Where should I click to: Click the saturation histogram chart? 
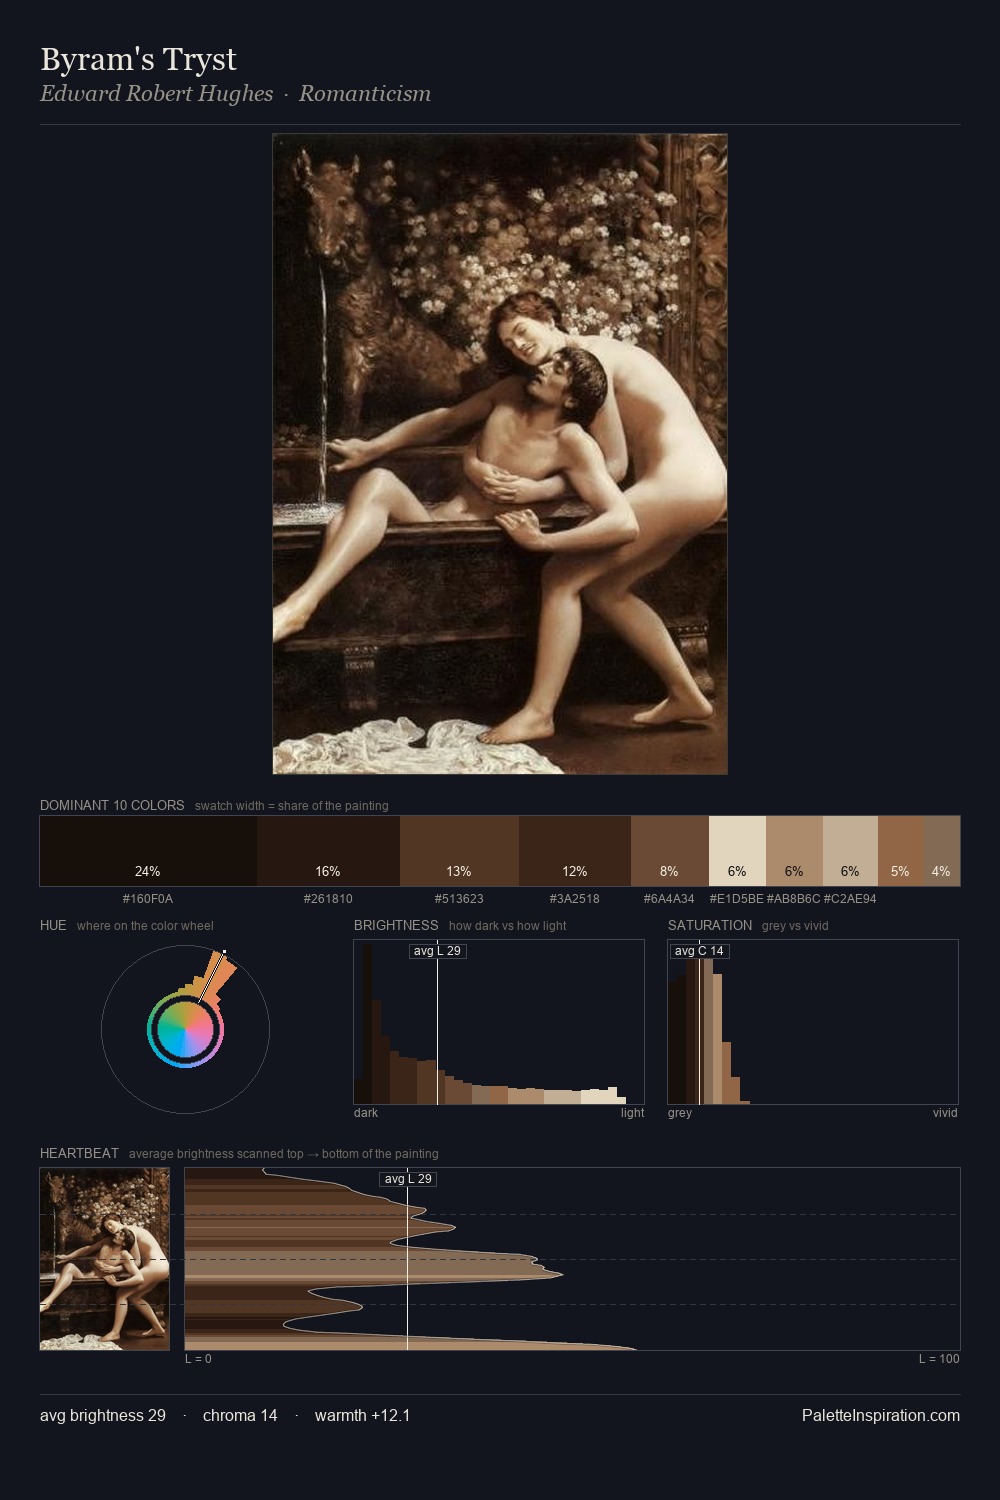click(x=813, y=1022)
